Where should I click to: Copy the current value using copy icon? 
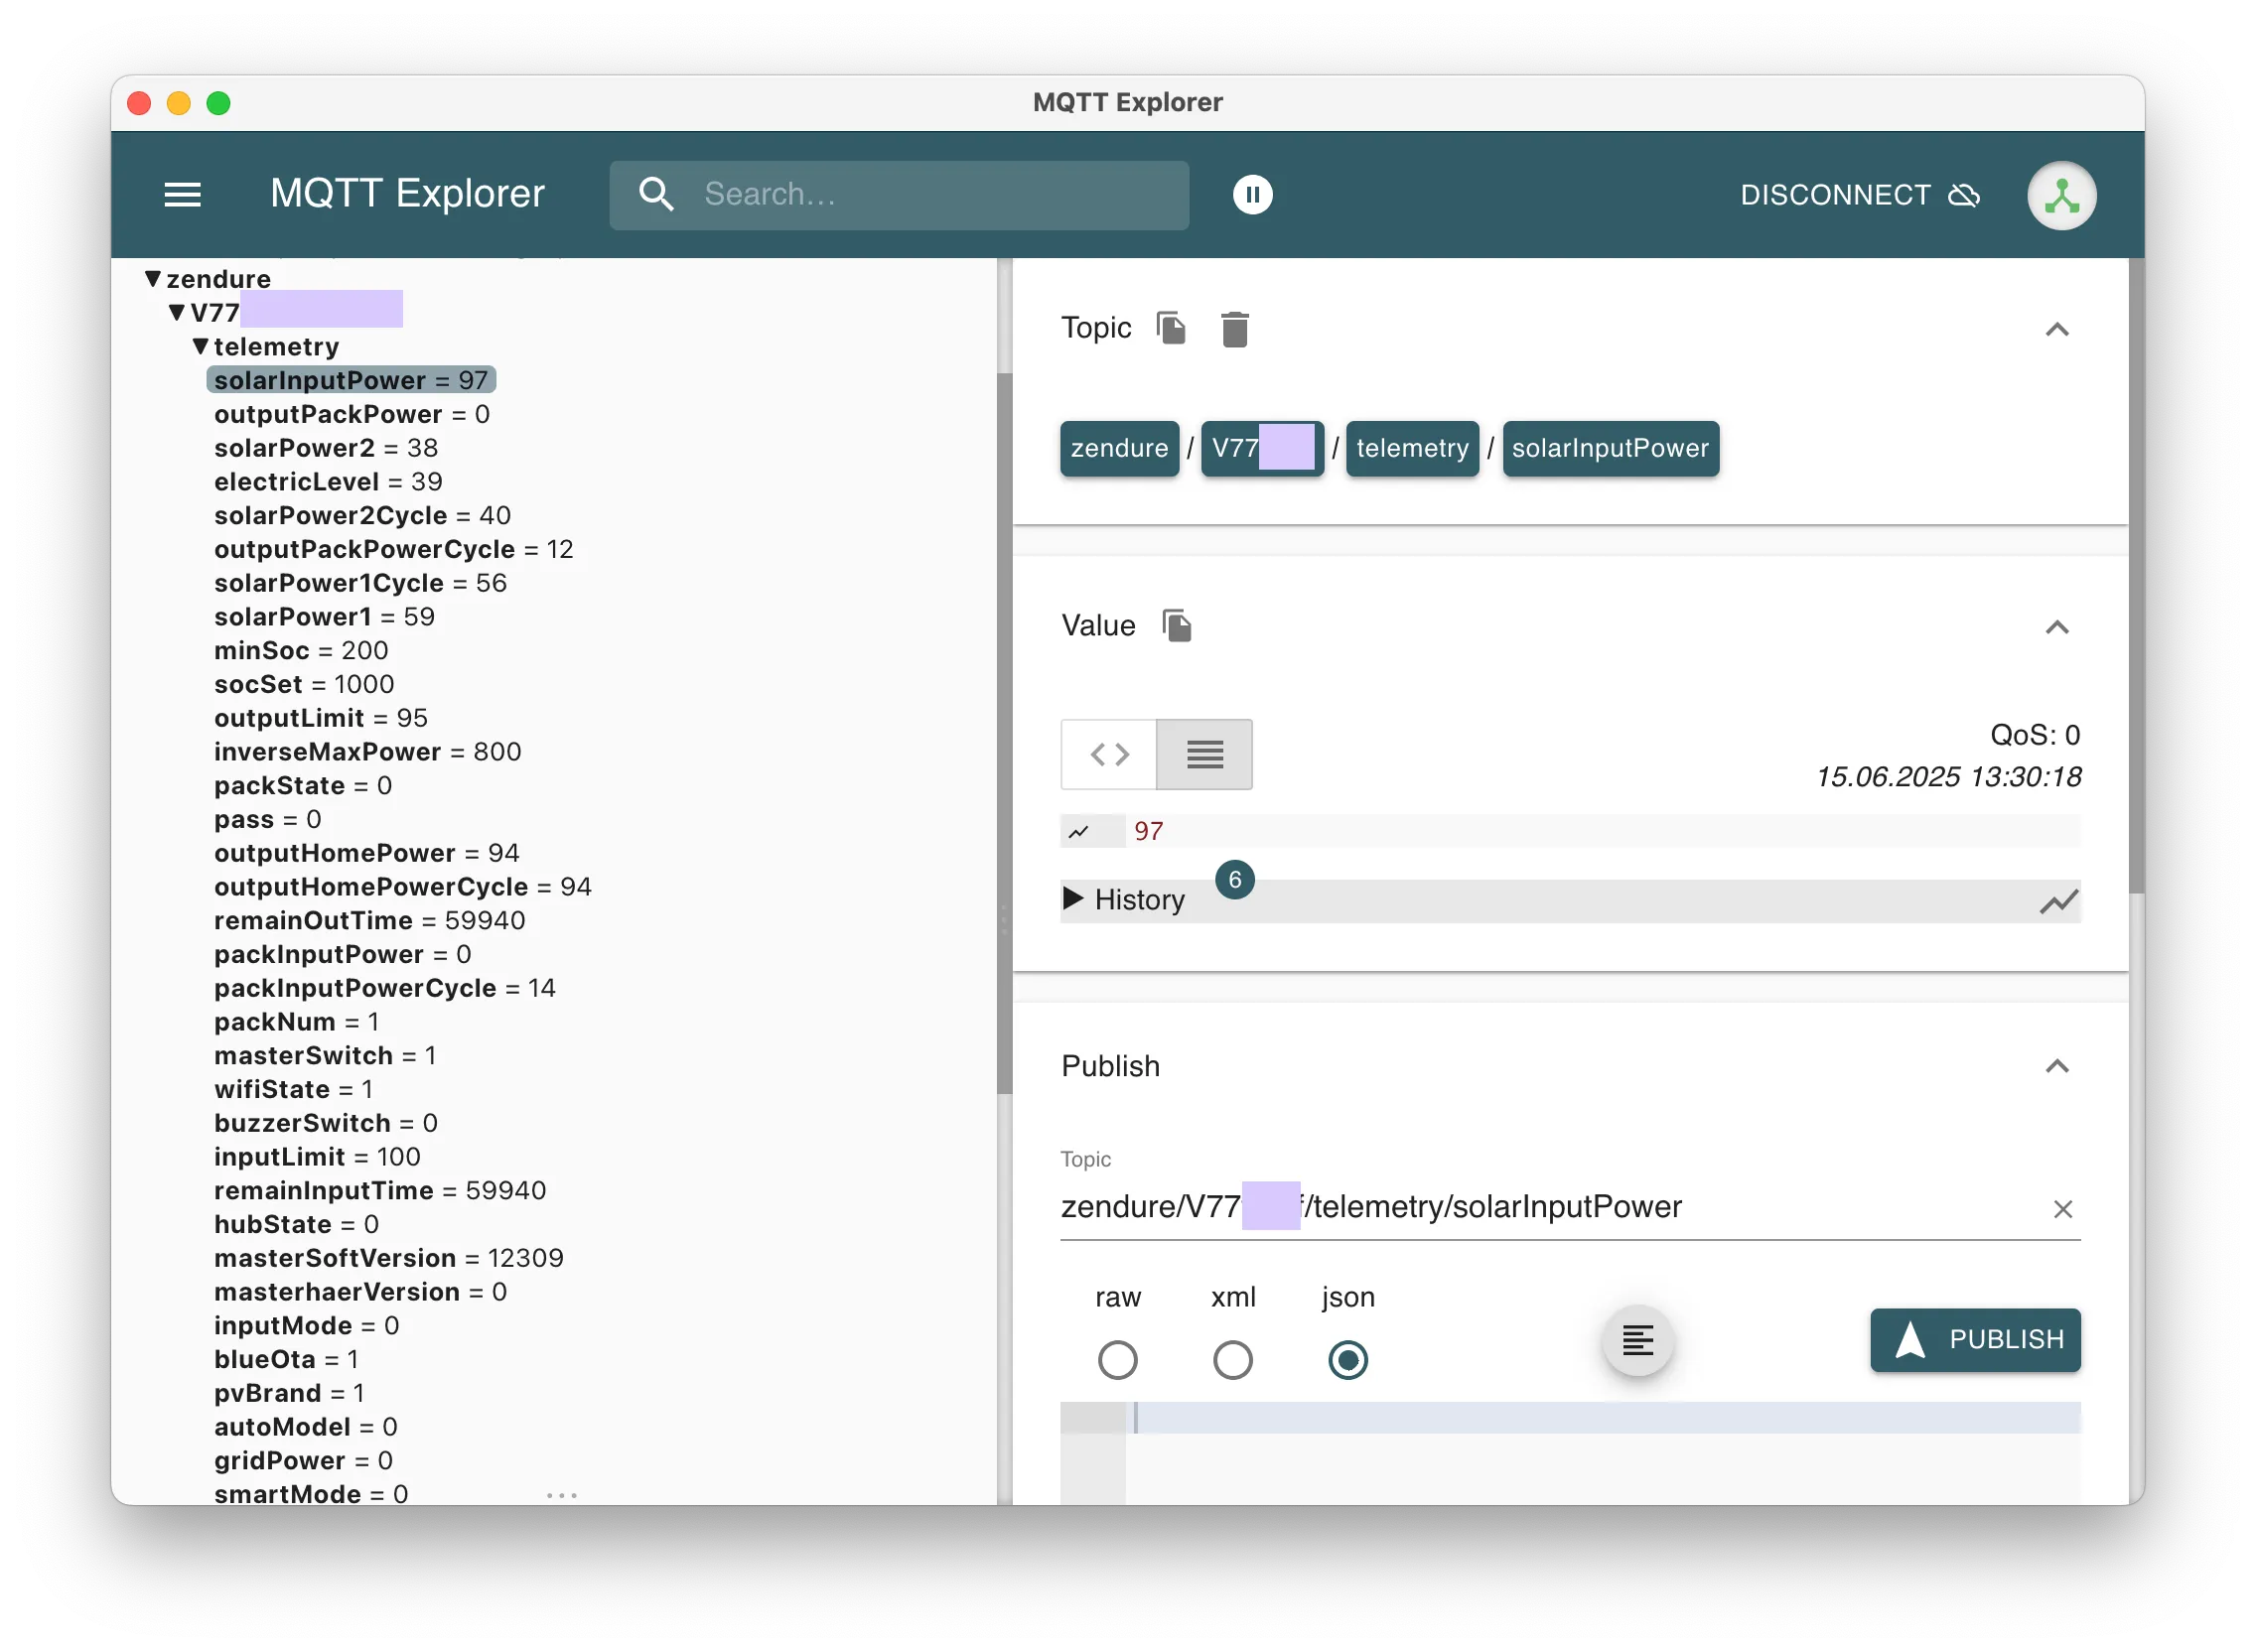tap(1177, 625)
